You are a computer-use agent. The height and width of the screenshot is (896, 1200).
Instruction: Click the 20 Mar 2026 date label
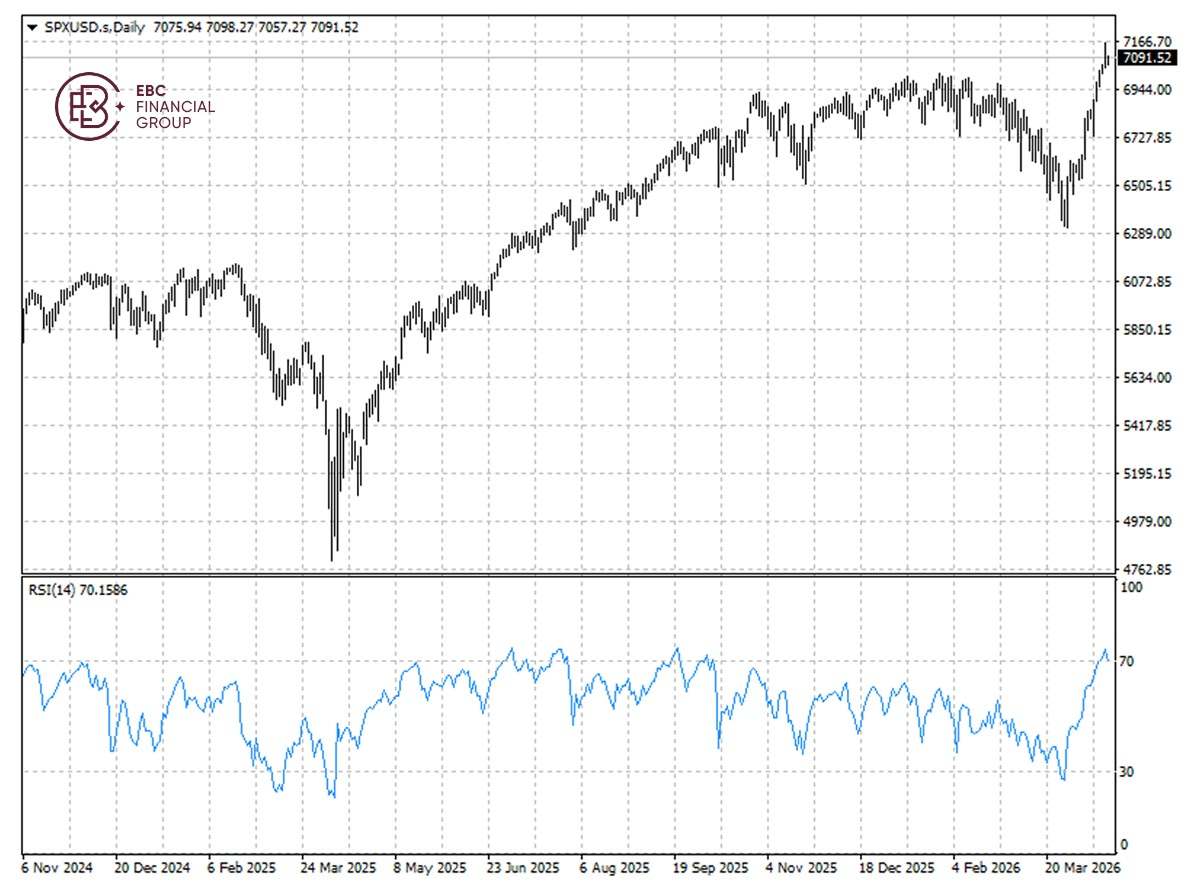1084,869
